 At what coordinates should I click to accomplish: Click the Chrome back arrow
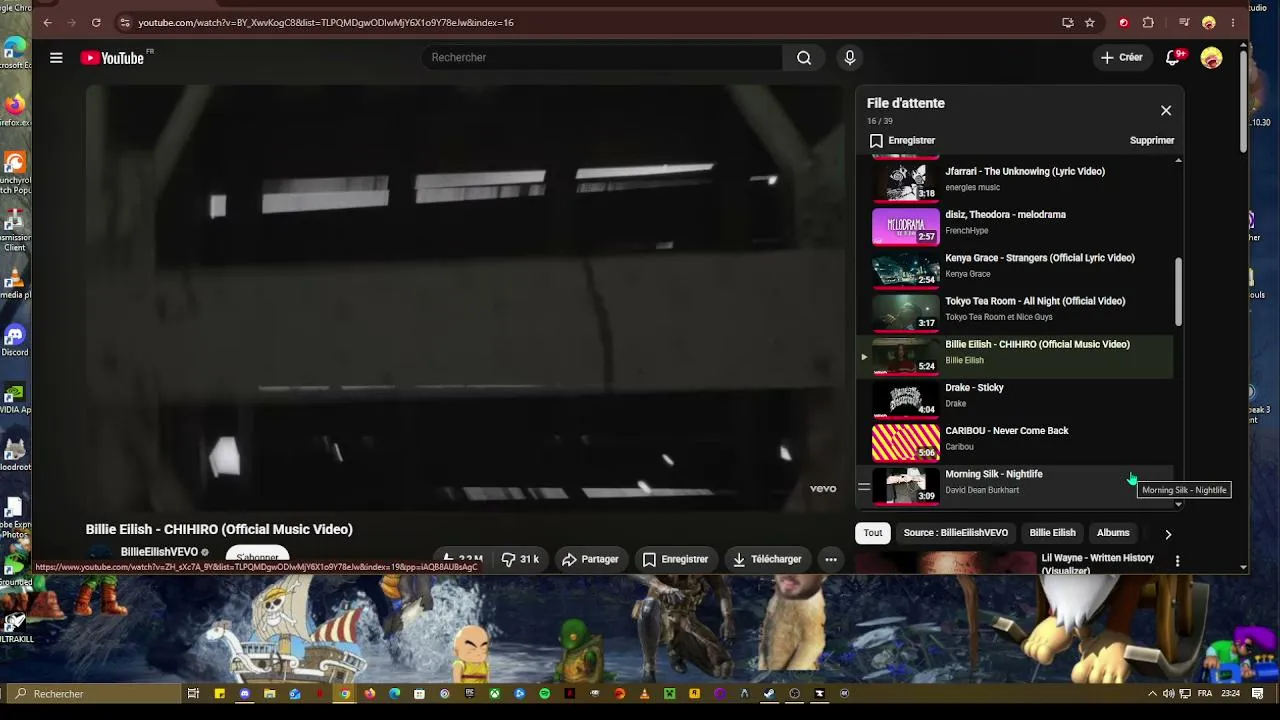[47, 22]
